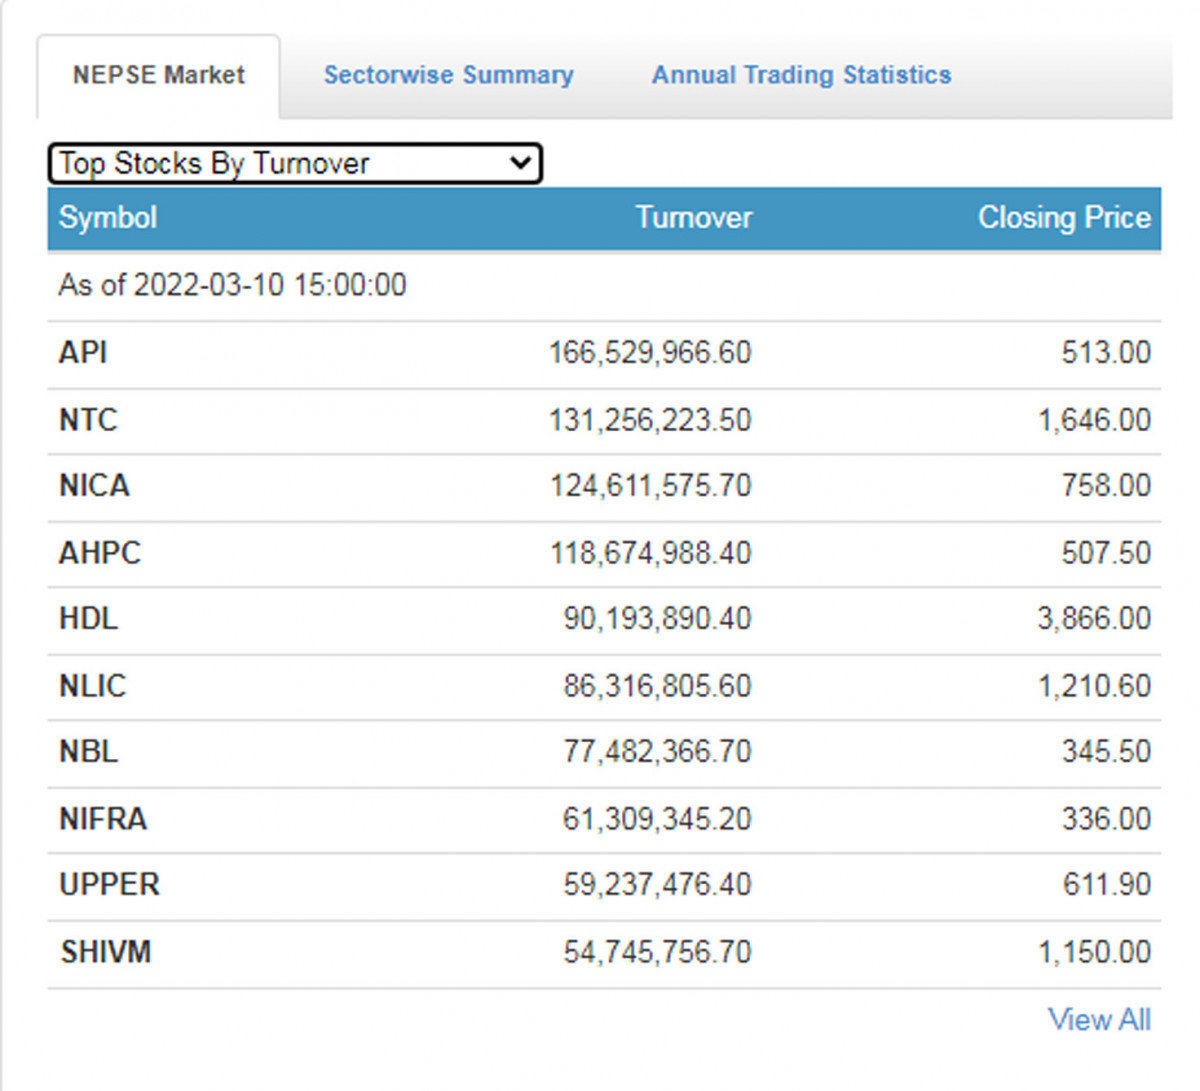Select the NTC stock symbol

[88, 420]
